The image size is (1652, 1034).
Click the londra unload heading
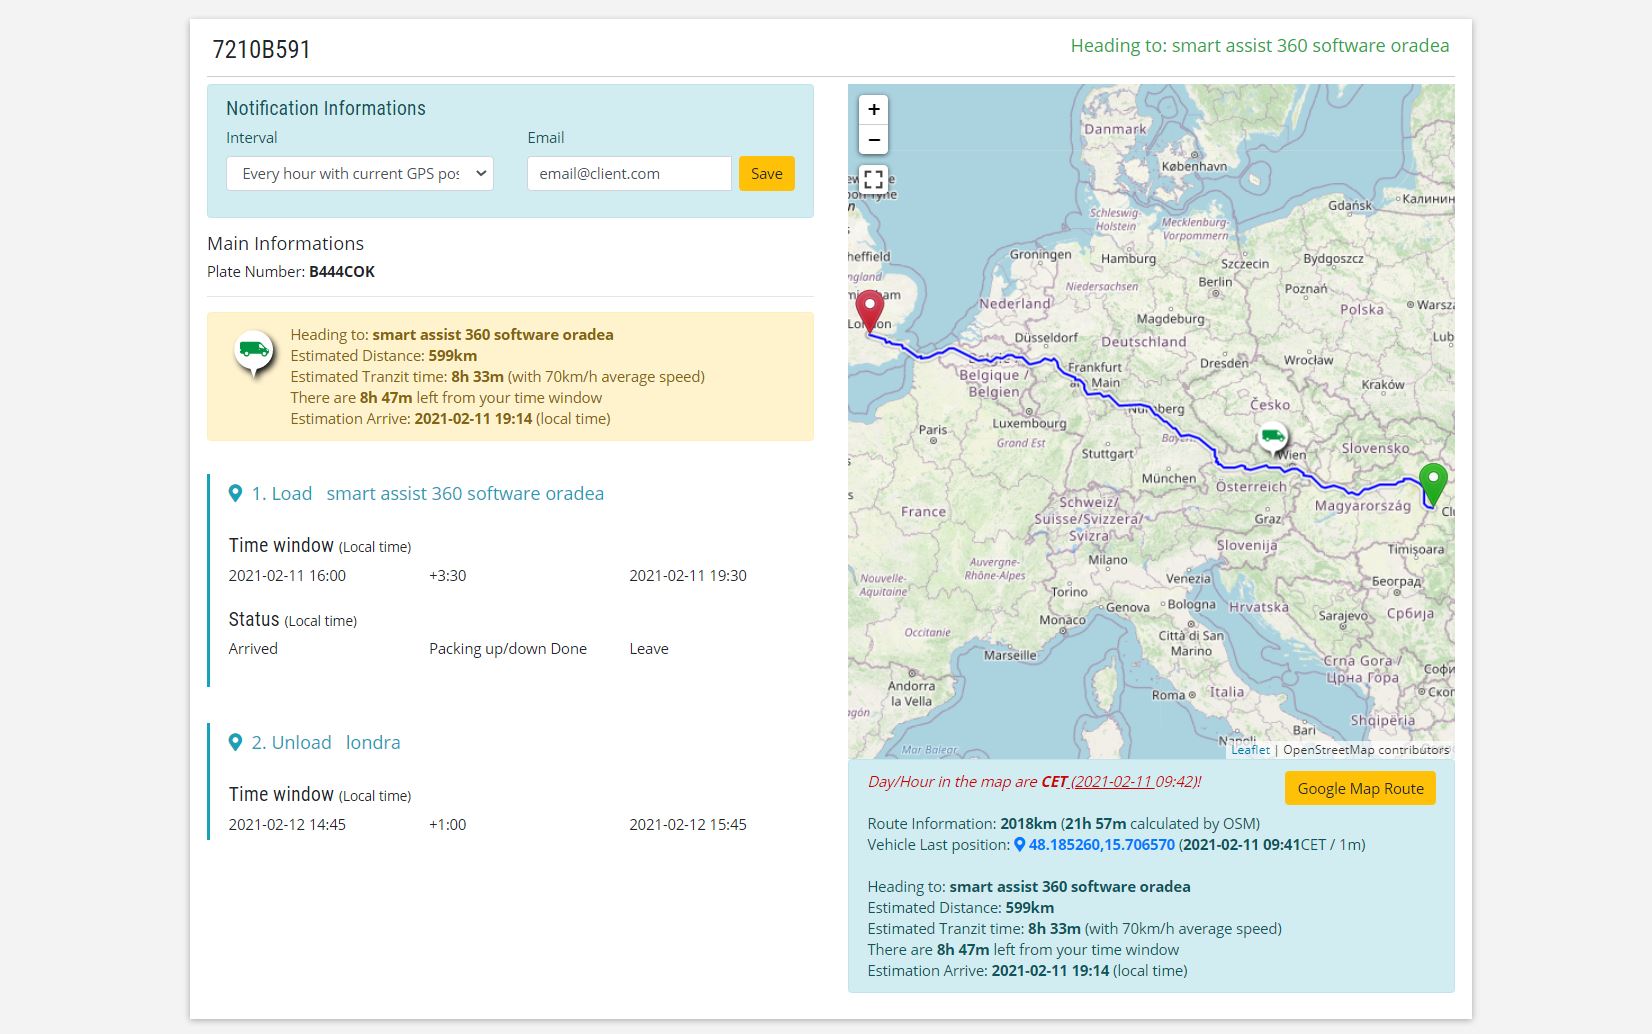(x=373, y=742)
